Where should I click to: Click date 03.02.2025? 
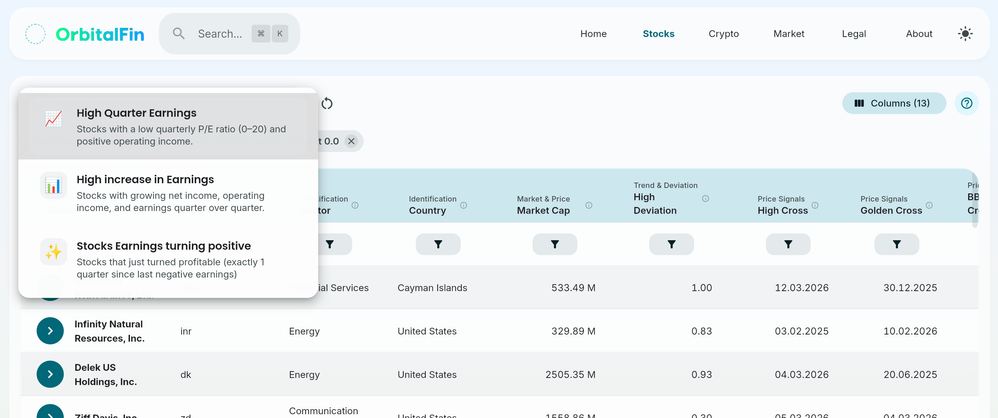click(801, 331)
